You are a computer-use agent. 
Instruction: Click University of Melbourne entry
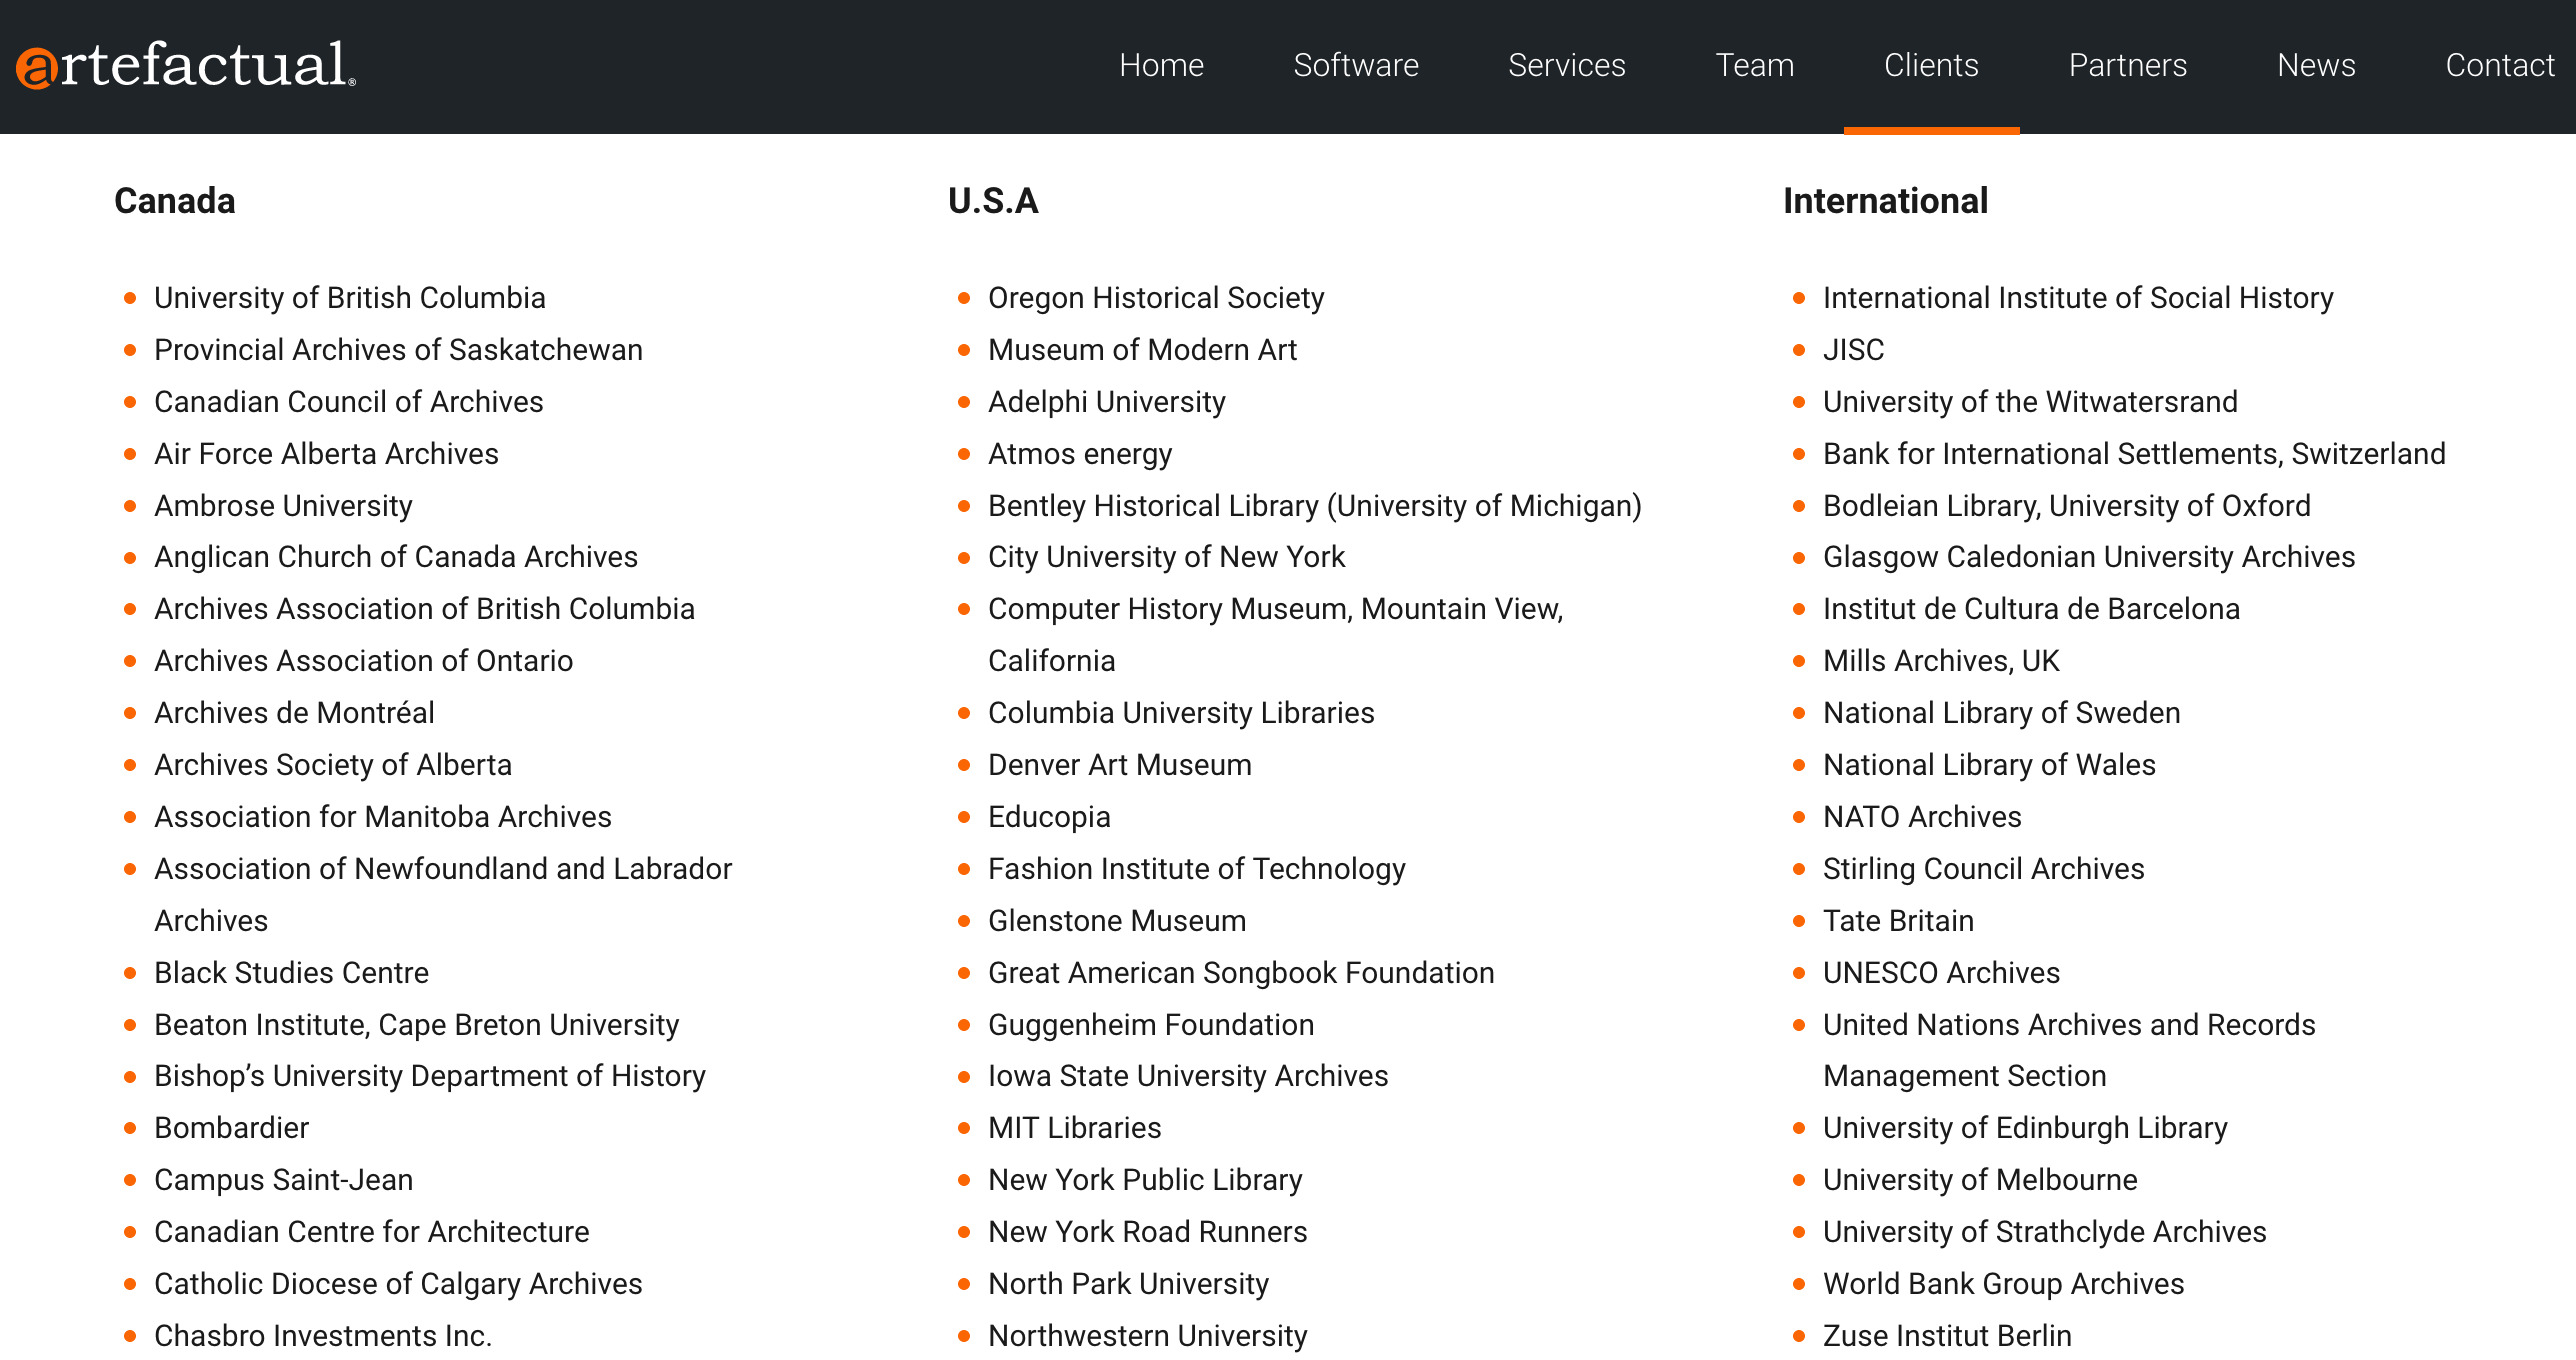point(1980,1180)
